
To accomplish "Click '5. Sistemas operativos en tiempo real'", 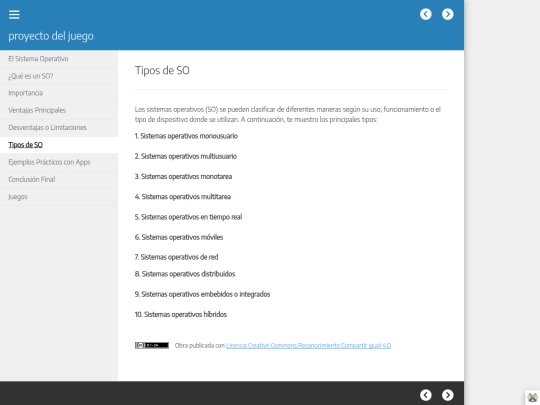I will pos(188,217).
